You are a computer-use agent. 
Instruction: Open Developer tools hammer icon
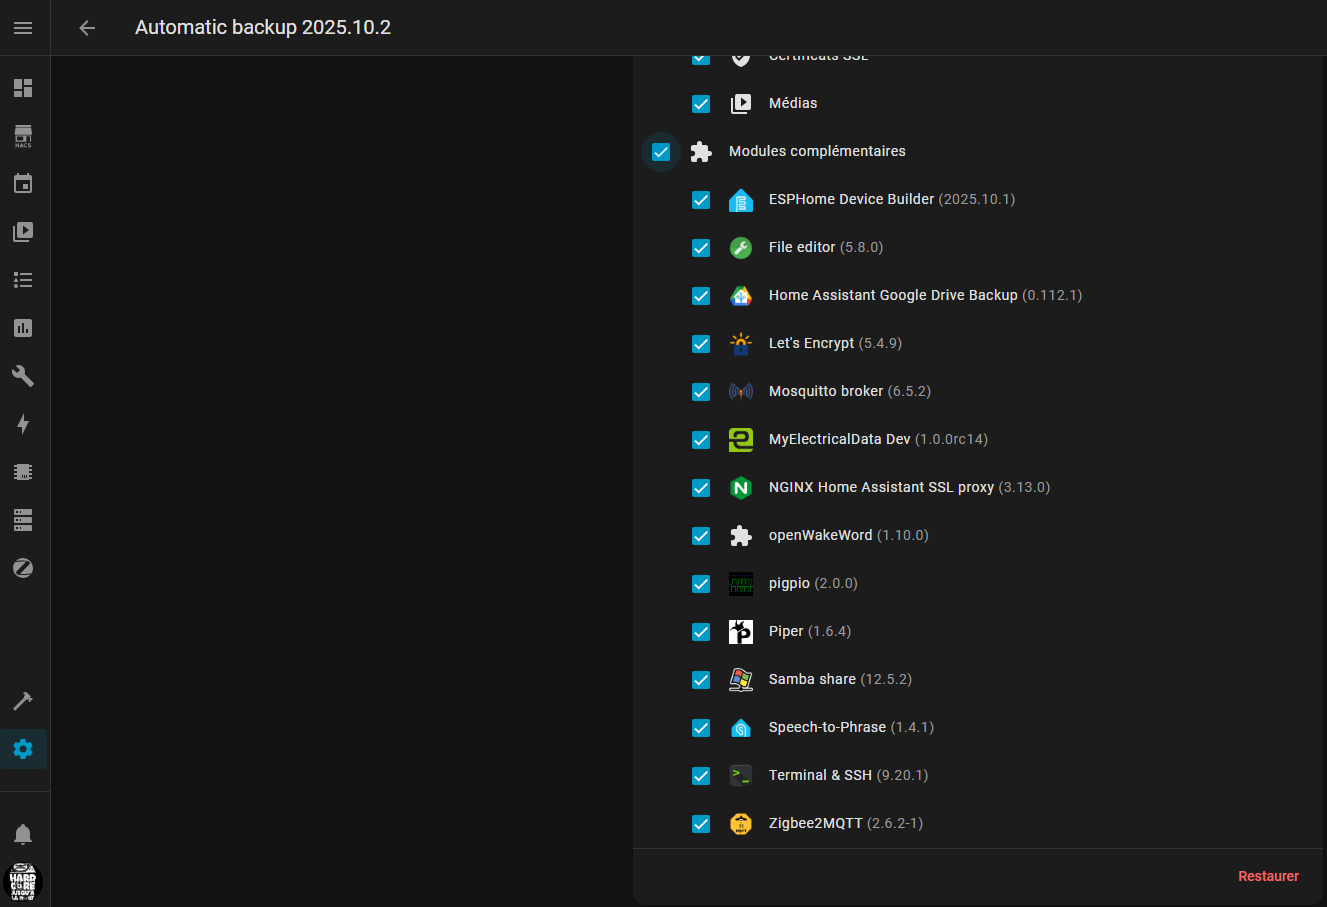[x=23, y=700]
